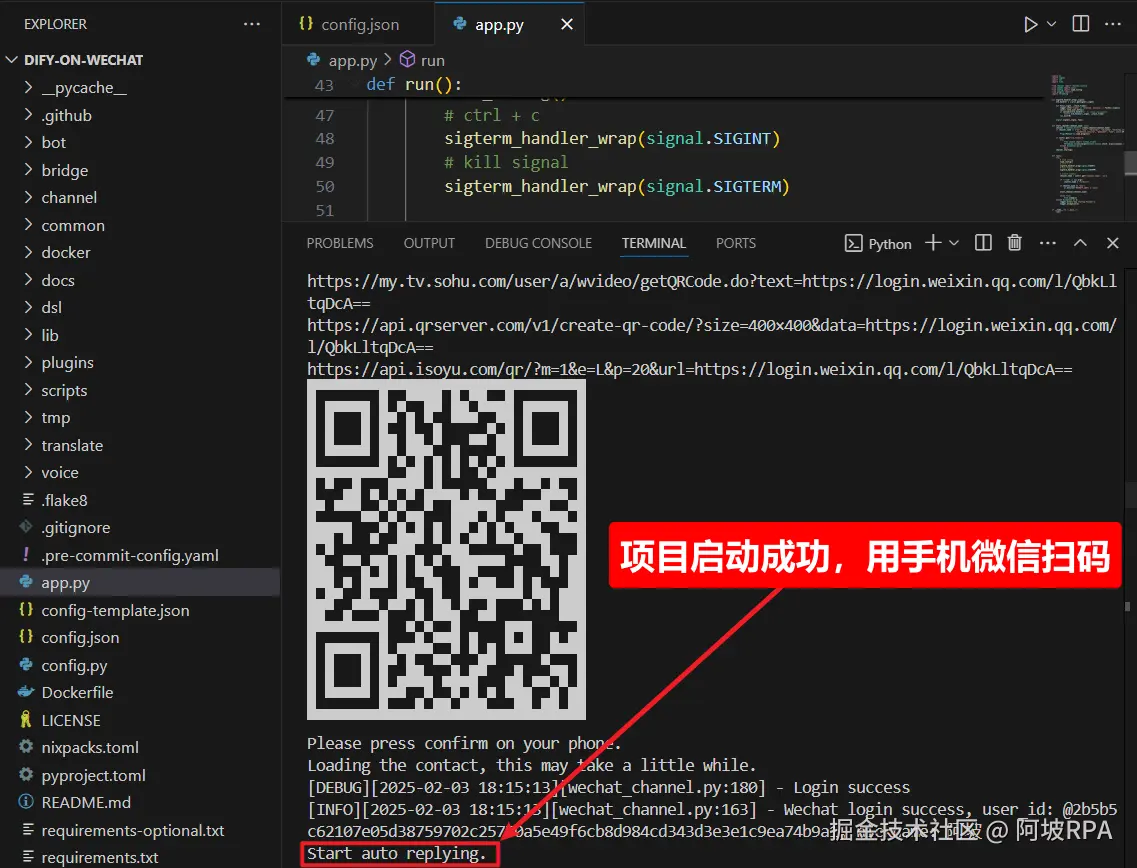Open launch profile dropdown next to plus

954,243
